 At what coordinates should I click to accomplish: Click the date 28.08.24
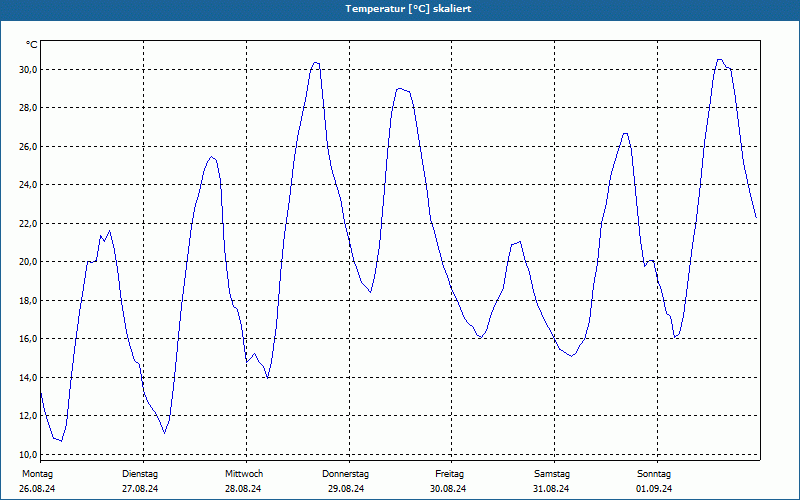[x=243, y=489]
